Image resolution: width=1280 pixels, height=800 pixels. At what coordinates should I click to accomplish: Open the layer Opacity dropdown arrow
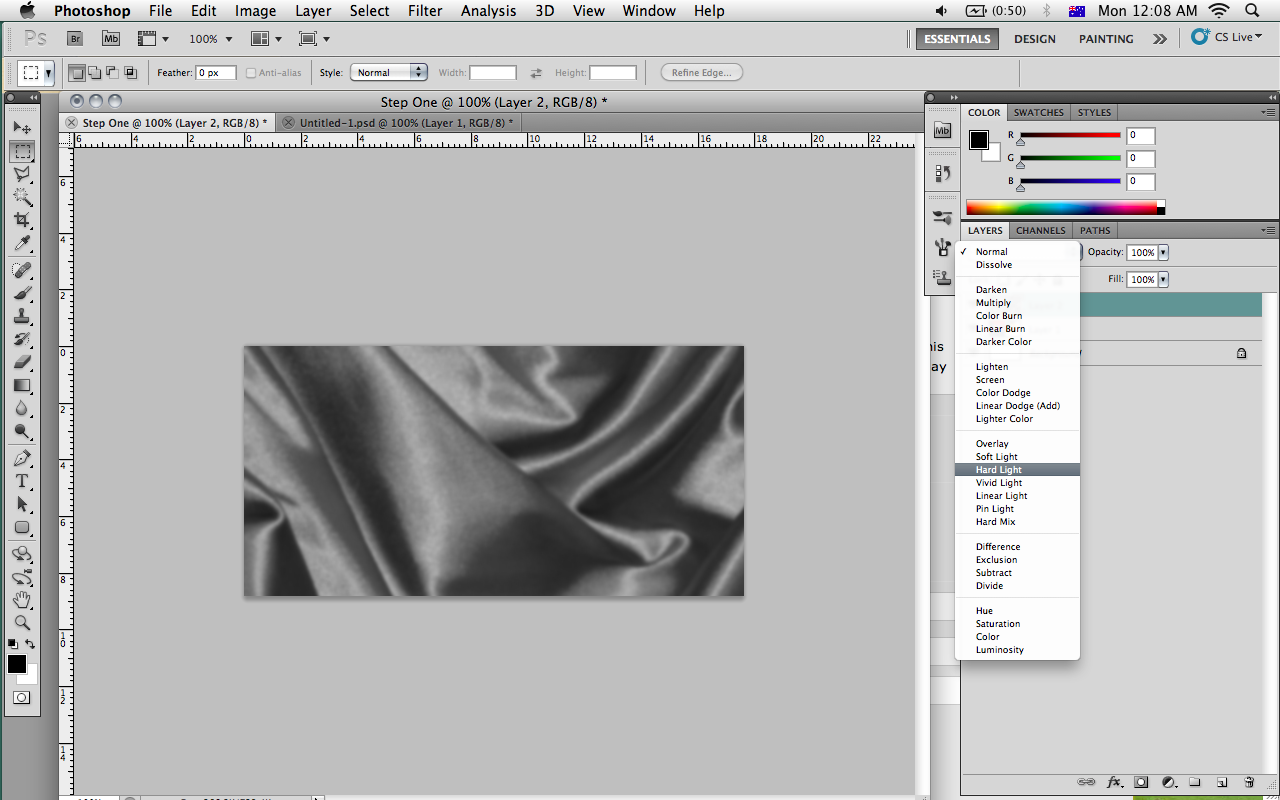(x=1163, y=253)
